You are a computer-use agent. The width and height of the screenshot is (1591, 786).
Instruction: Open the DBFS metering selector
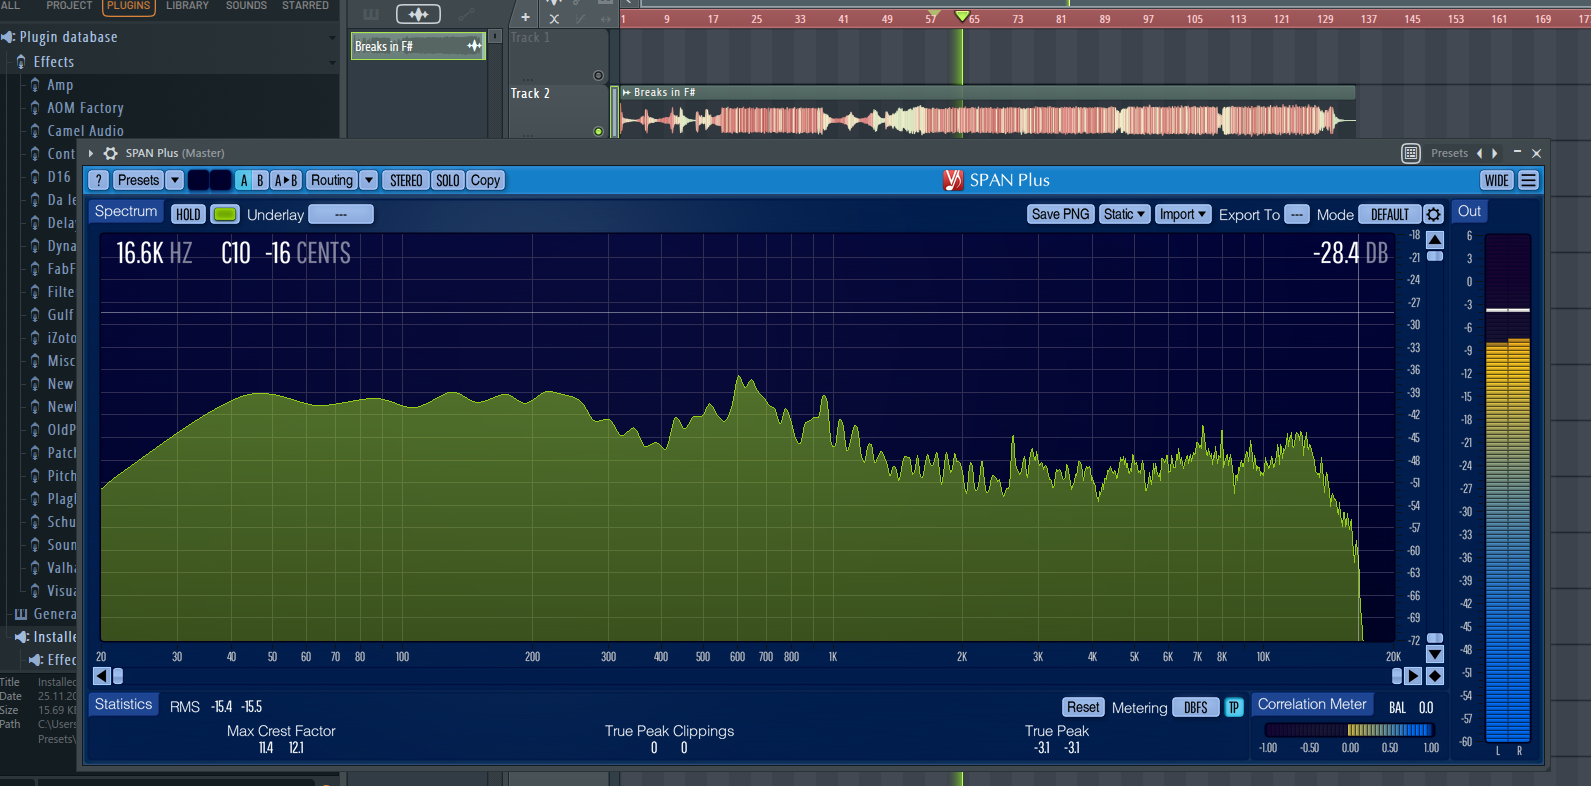(1196, 707)
